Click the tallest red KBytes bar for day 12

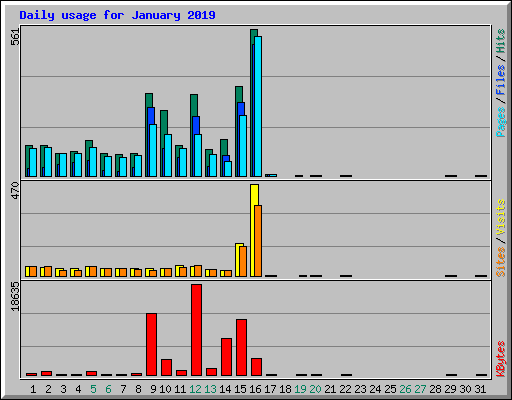pos(196,330)
